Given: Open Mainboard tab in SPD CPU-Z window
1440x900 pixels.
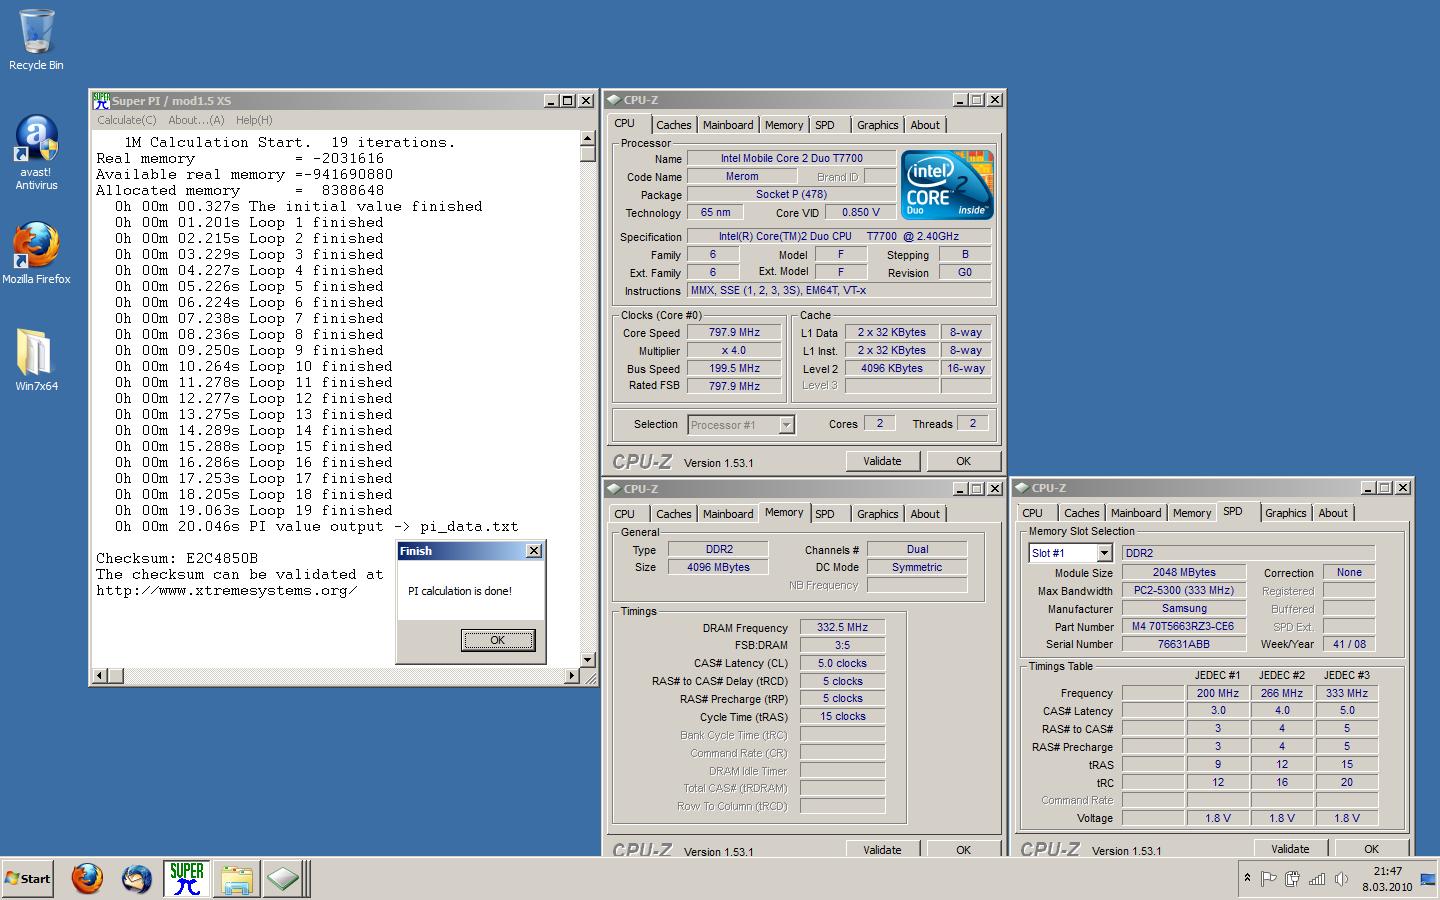Looking at the screenshot, I should pos(1136,513).
